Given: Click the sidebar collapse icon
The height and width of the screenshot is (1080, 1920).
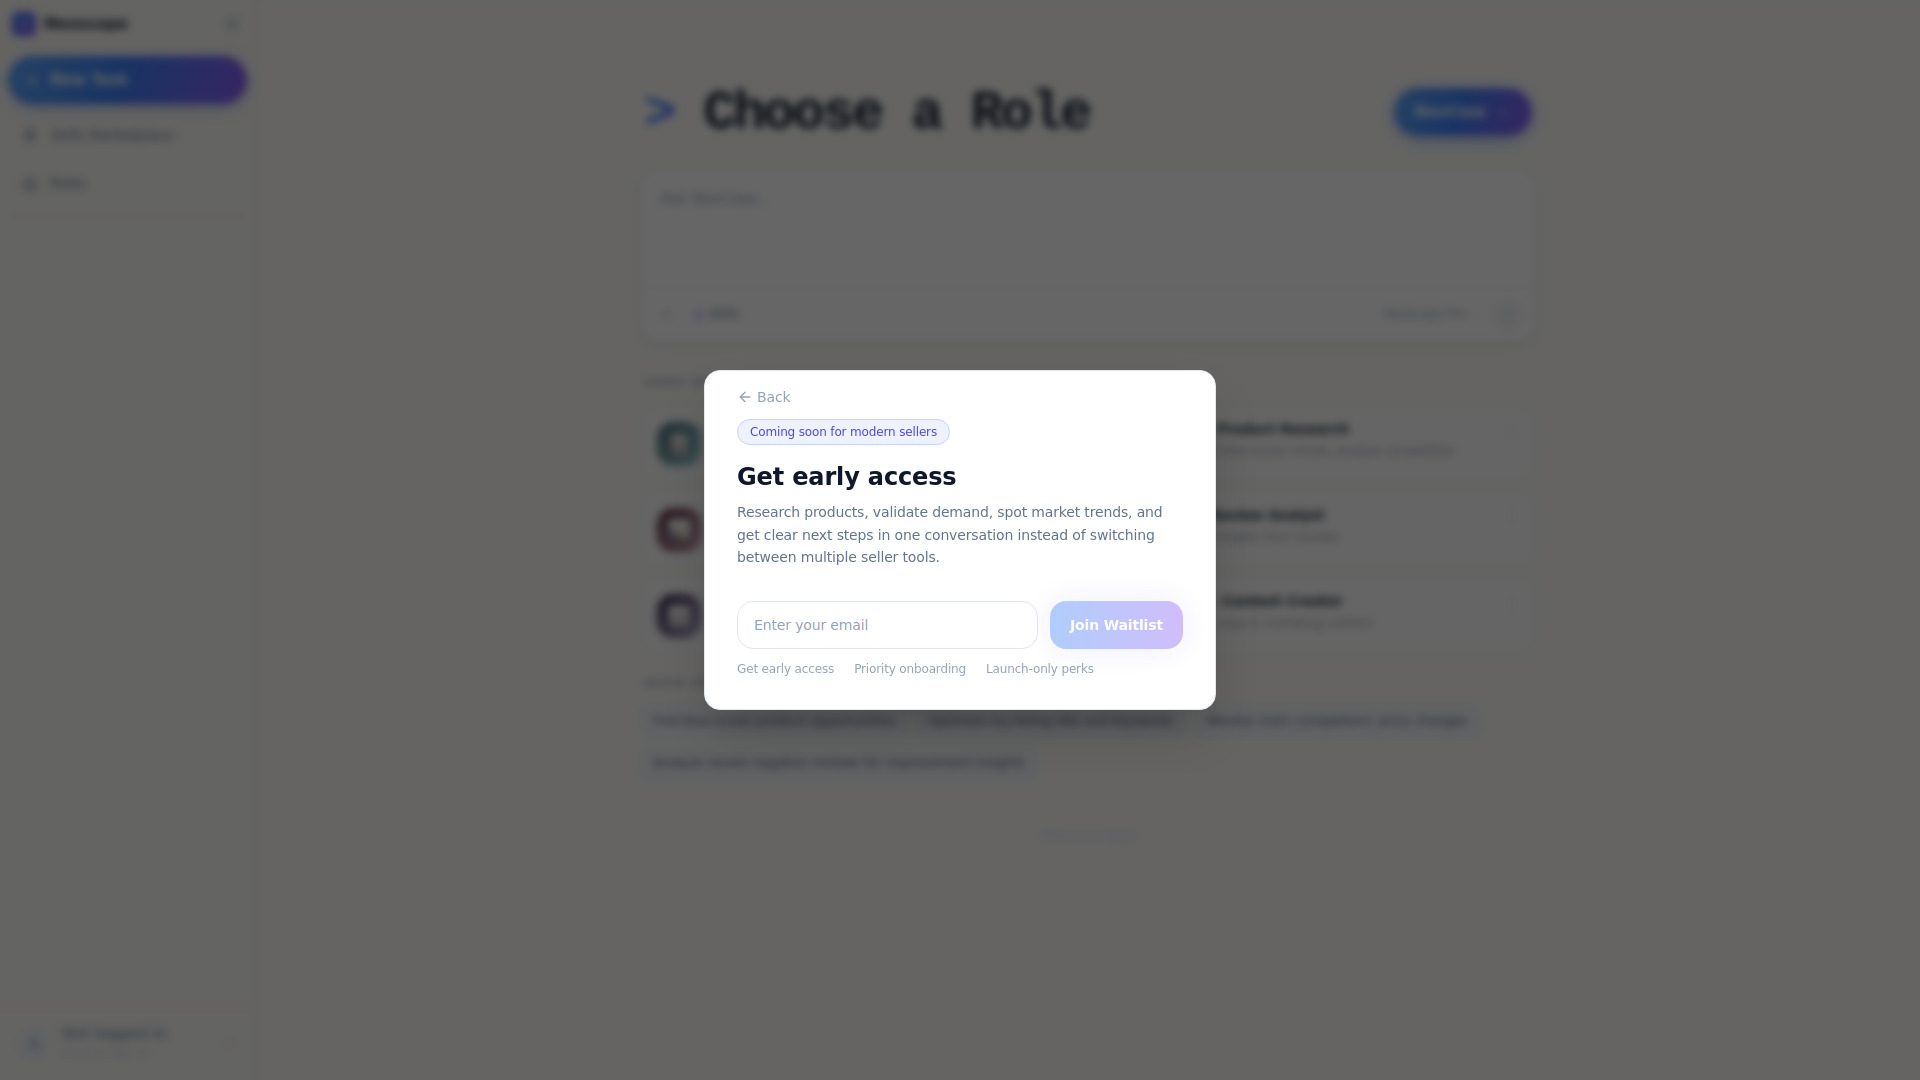Looking at the screenshot, I should click(x=232, y=22).
